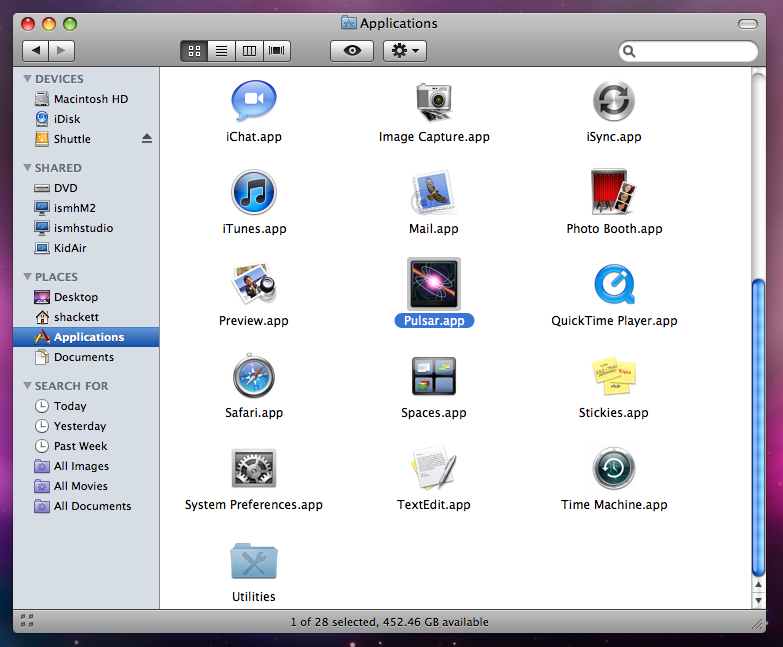Image resolution: width=783 pixels, height=647 pixels.
Task: Connect to ismhM2 shared computer
Action: click(86, 208)
